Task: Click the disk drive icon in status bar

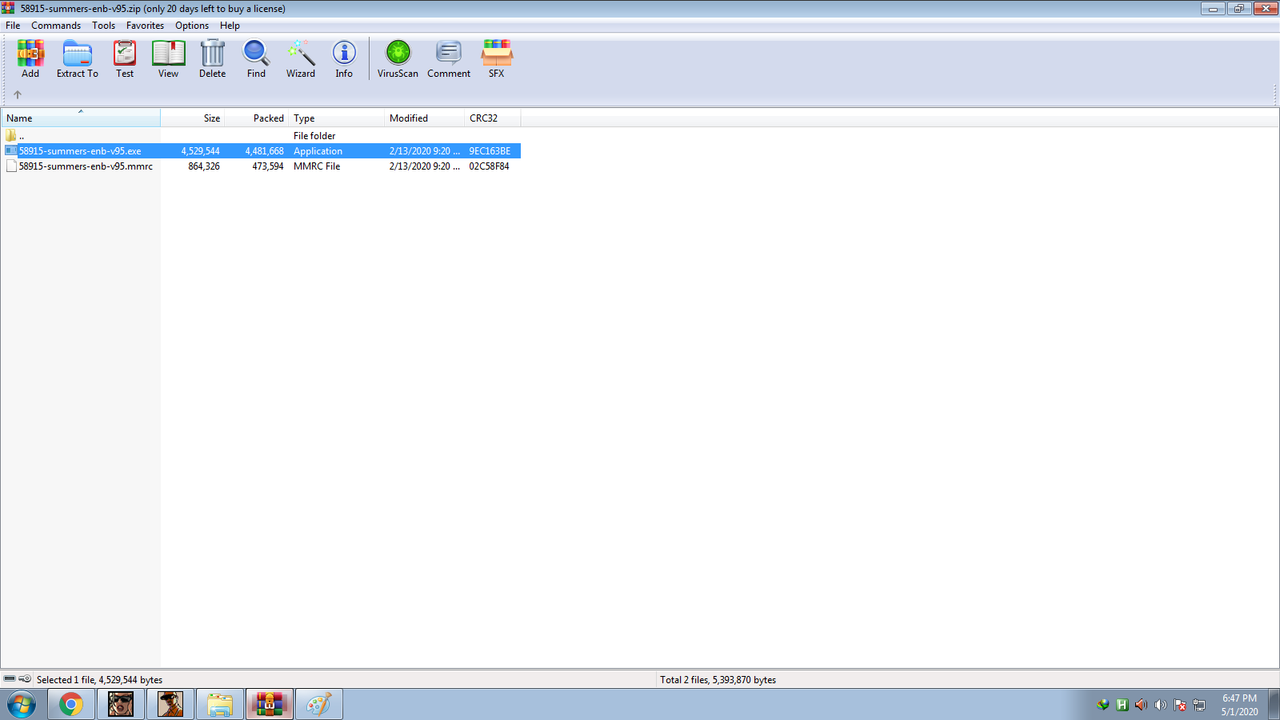Action: tap(10, 679)
